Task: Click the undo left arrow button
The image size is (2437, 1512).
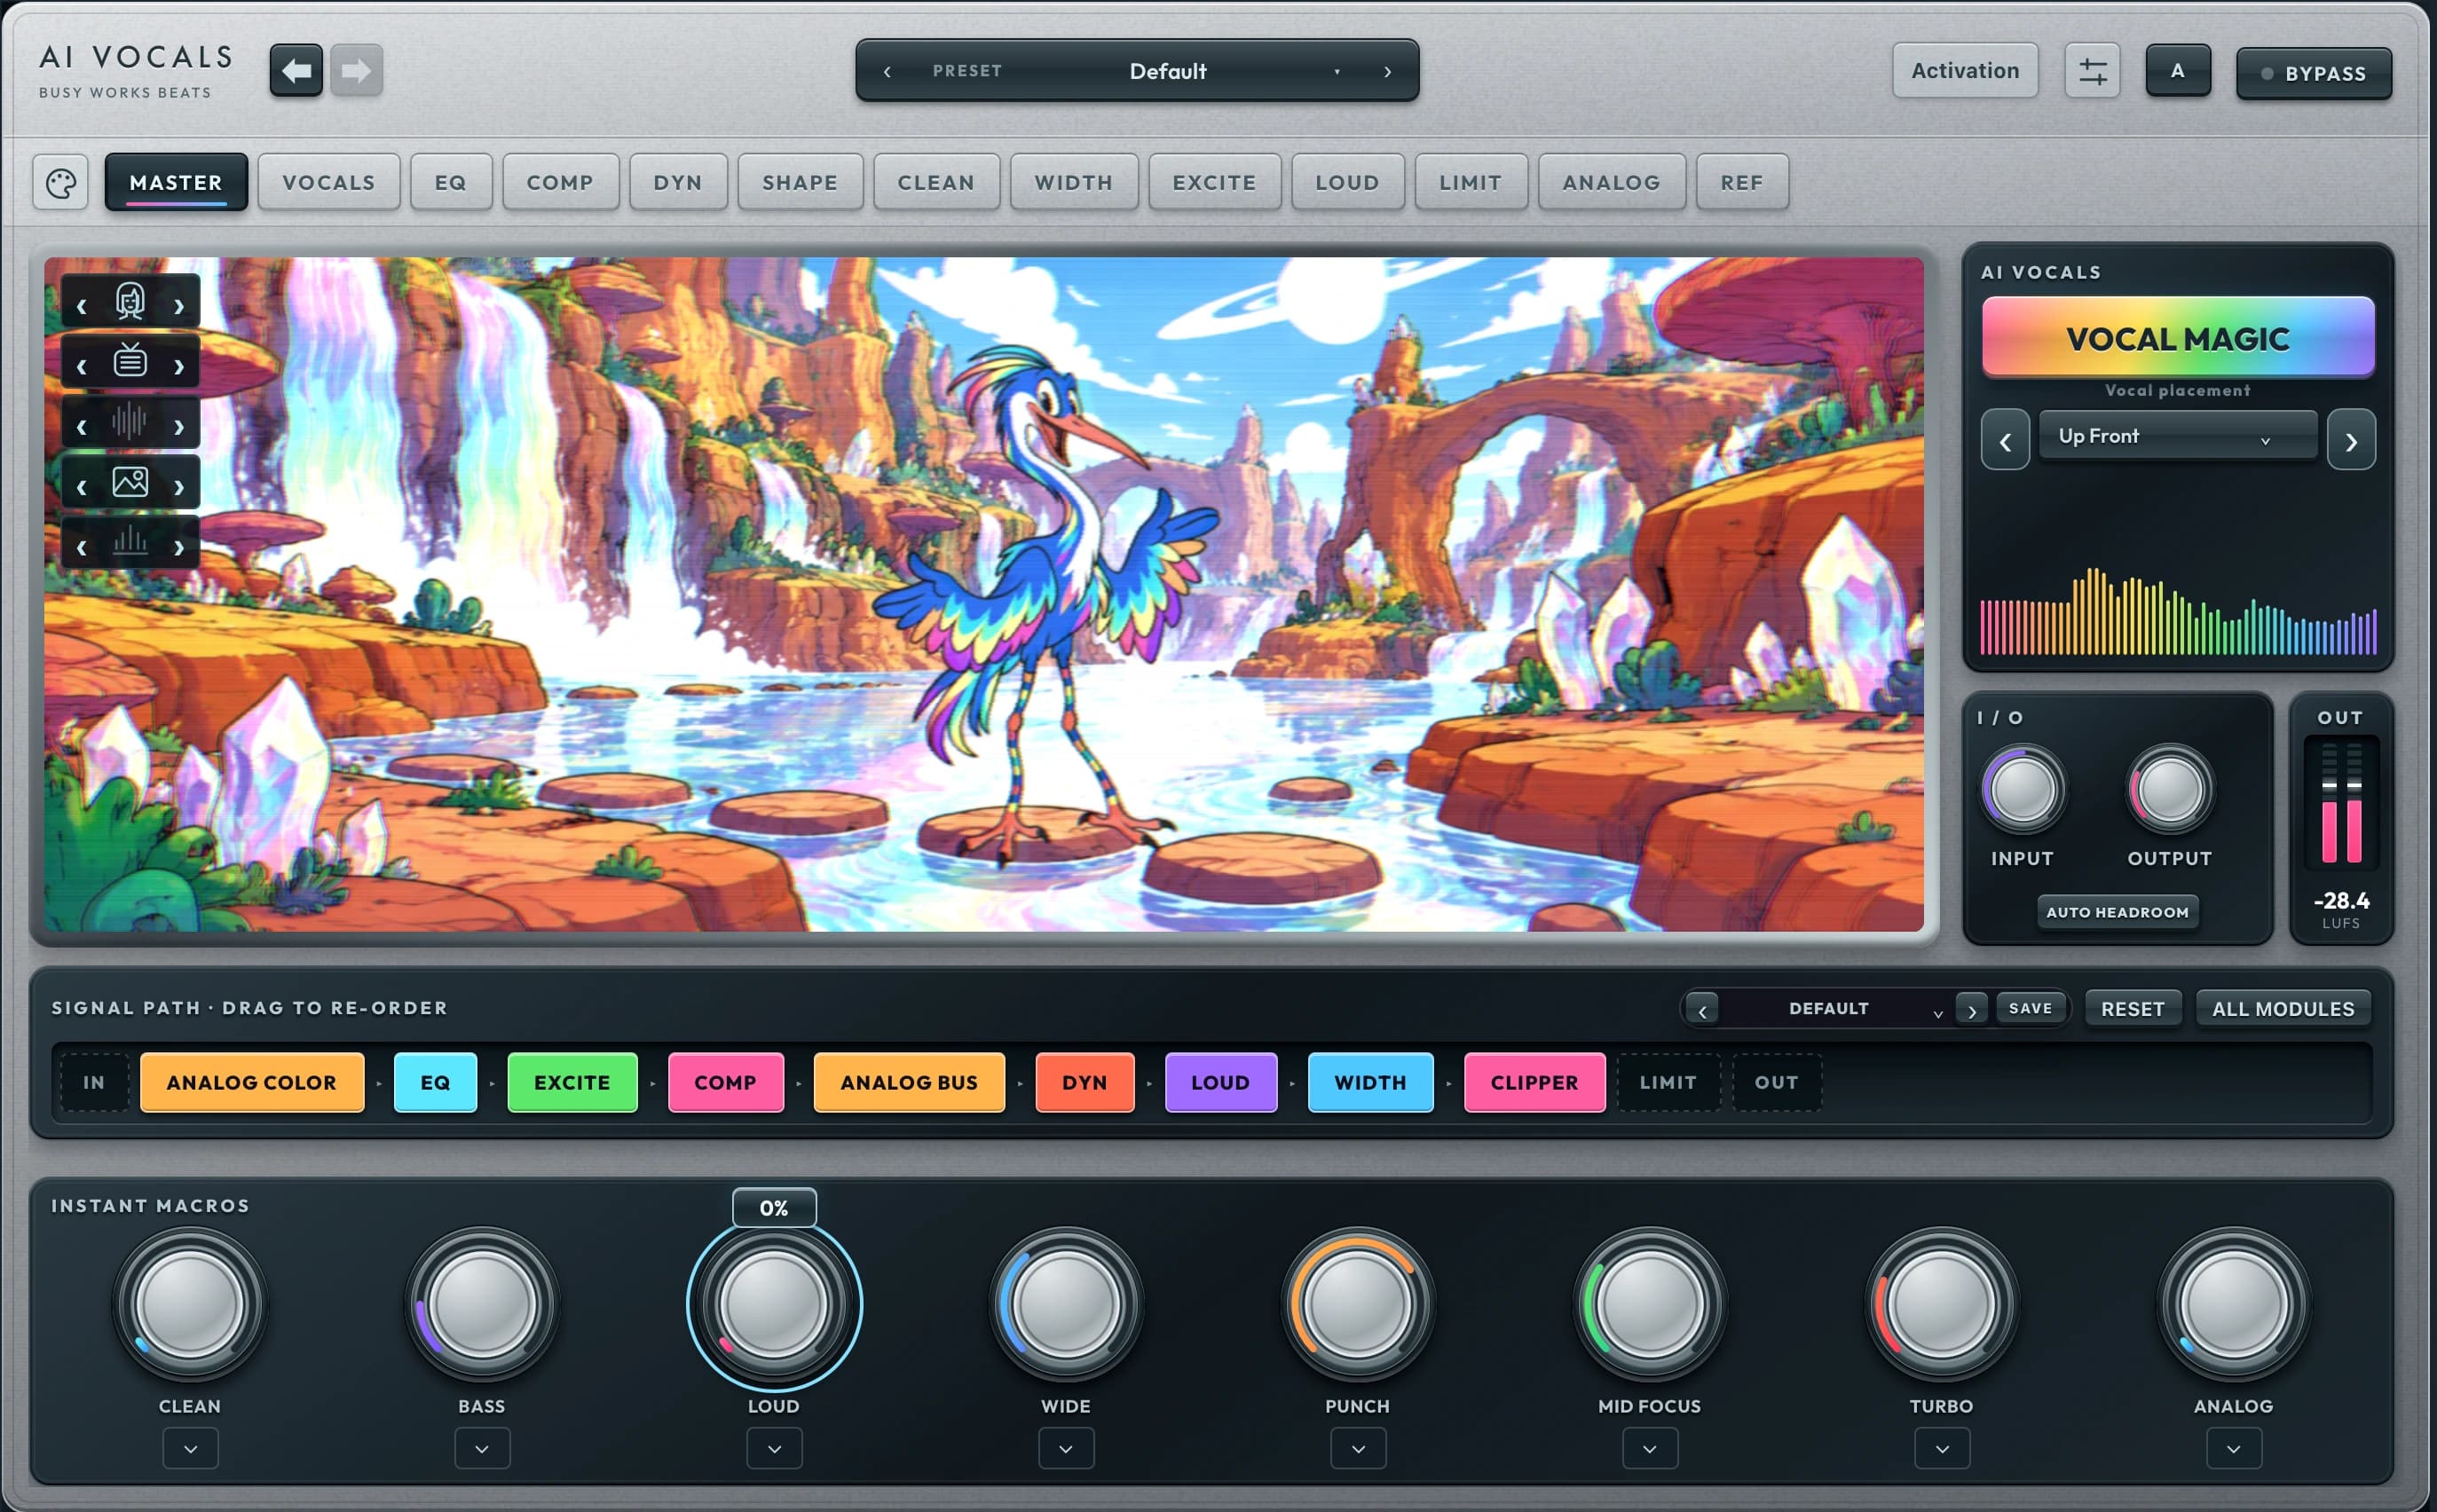Action: point(296,71)
